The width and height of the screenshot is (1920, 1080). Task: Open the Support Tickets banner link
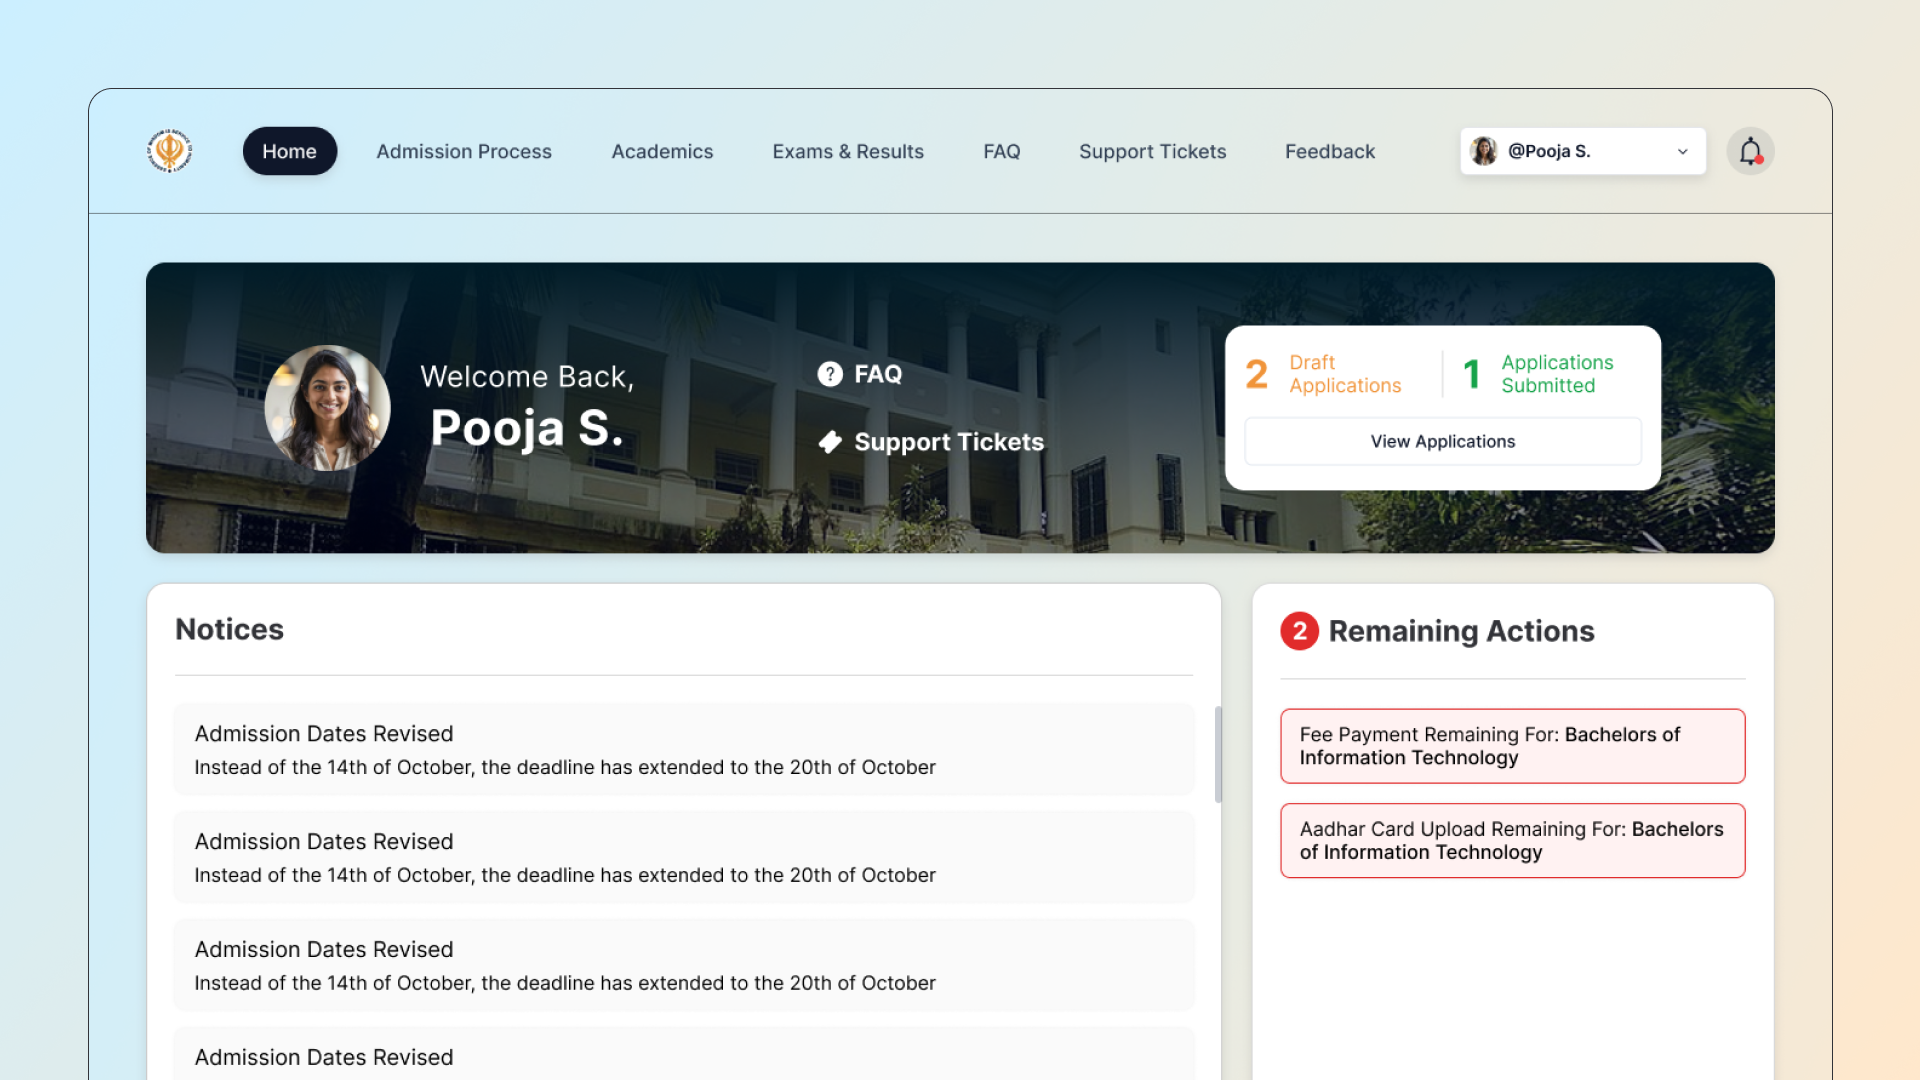click(931, 442)
